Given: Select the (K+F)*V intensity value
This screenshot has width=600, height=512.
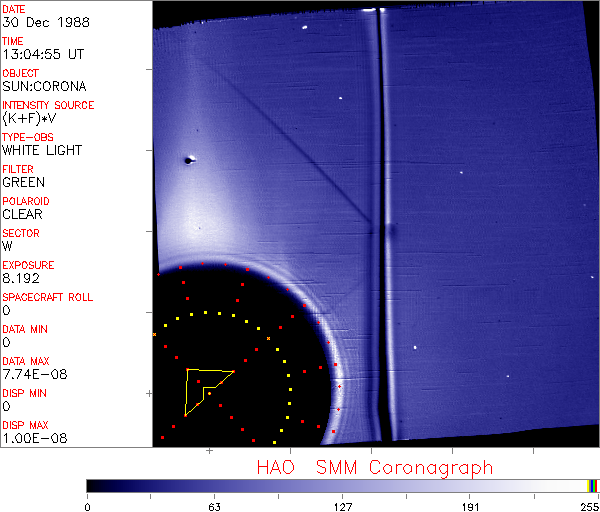Looking at the screenshot, I should point(29,118).
